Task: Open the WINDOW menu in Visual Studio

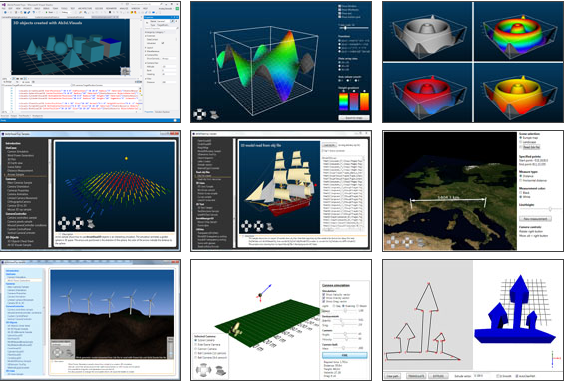Action: (x=135, y=8)
